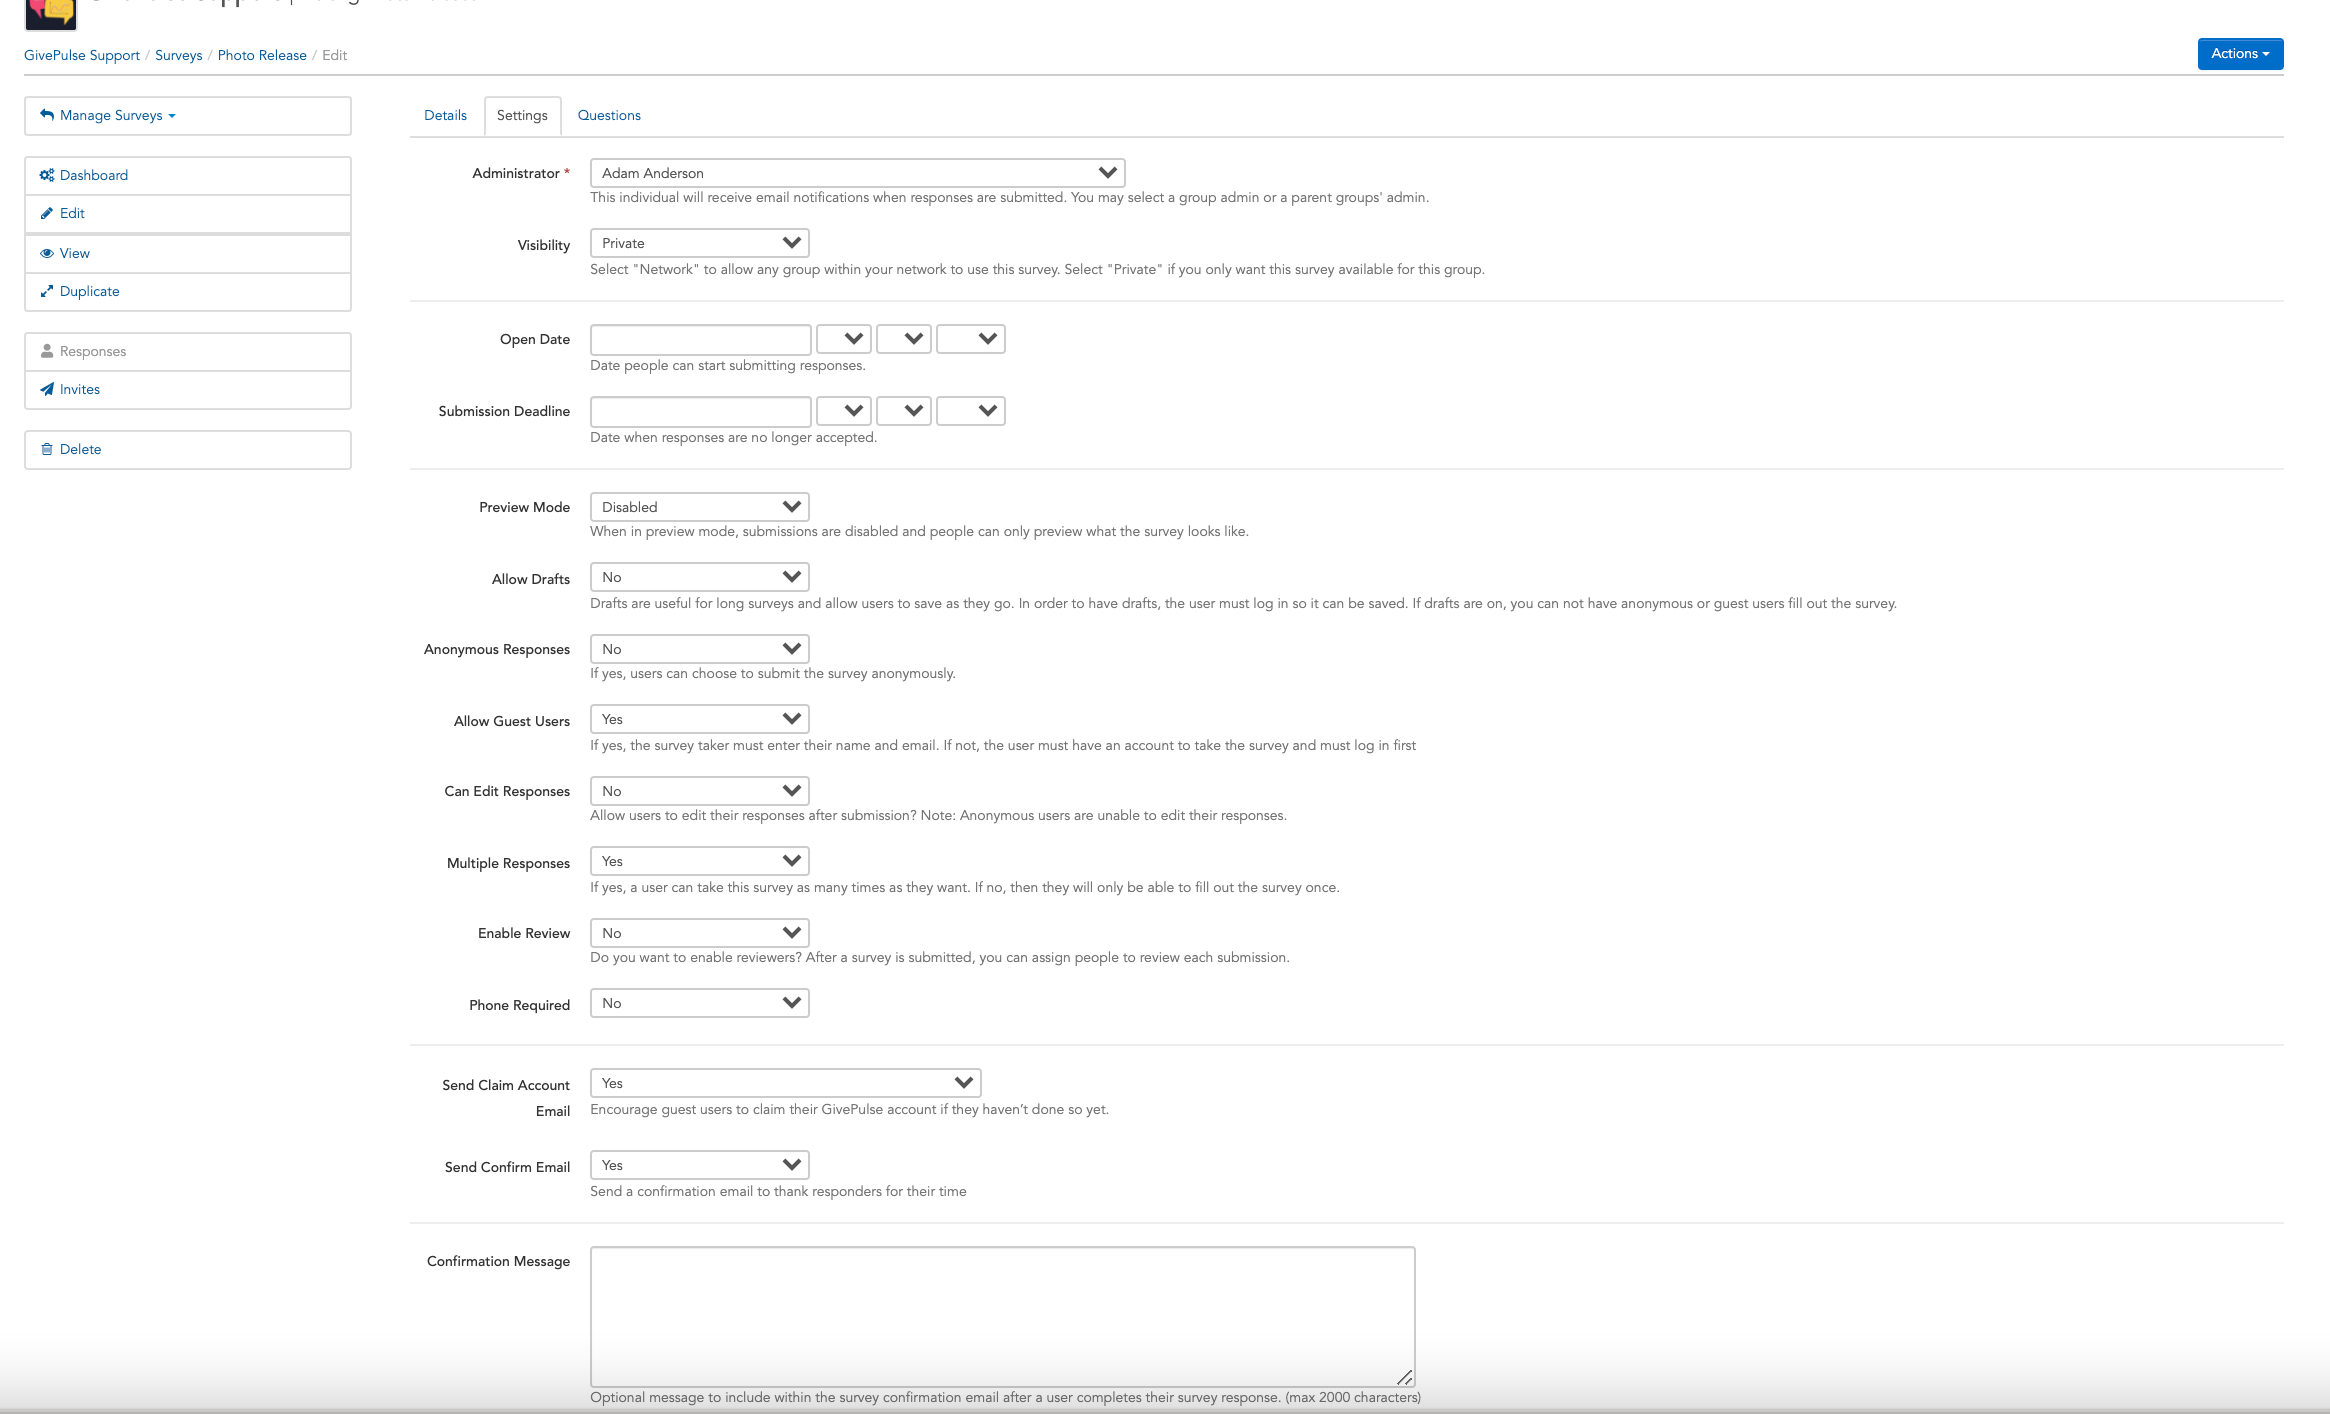Screen dimensions: 2330x1414
Task: Click the Surveys breadcrumb link
Action: (178, 55)
